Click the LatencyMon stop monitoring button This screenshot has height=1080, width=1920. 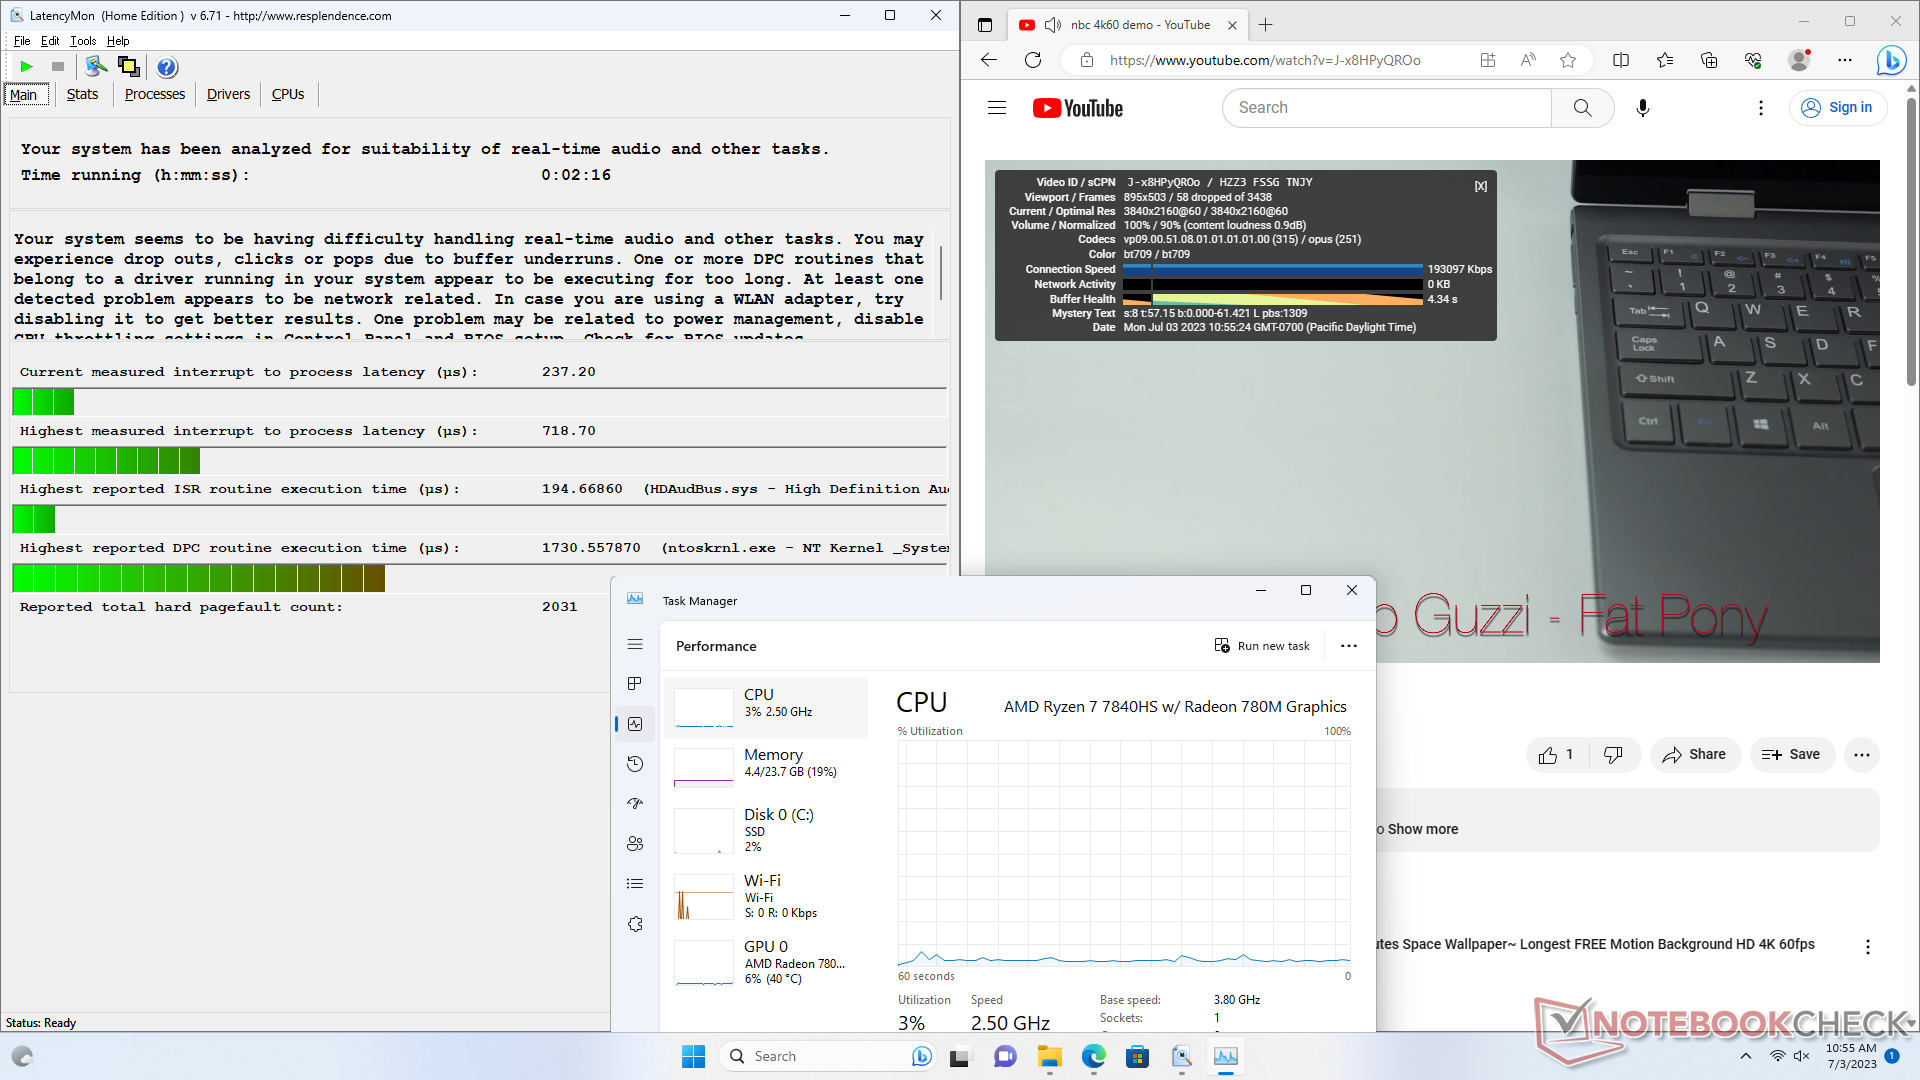click(58, 67)
